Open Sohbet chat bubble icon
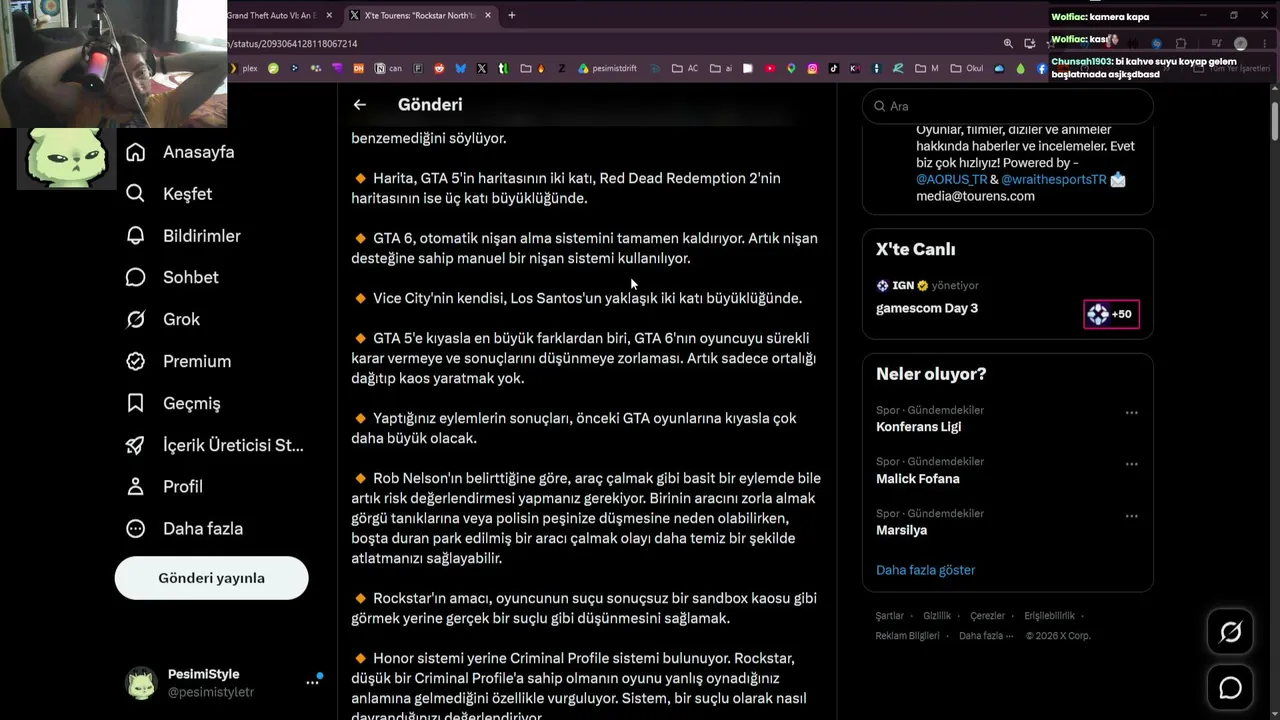The width and height of the screenshot is (1280, 720). [136, 277]
